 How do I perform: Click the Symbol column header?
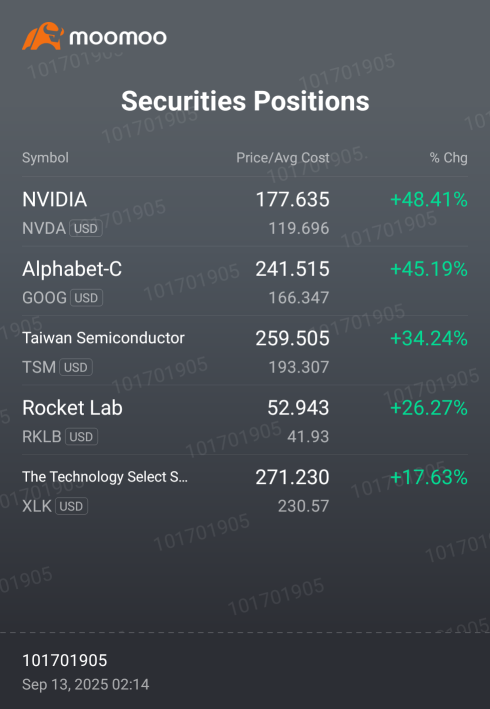(45, 158)
